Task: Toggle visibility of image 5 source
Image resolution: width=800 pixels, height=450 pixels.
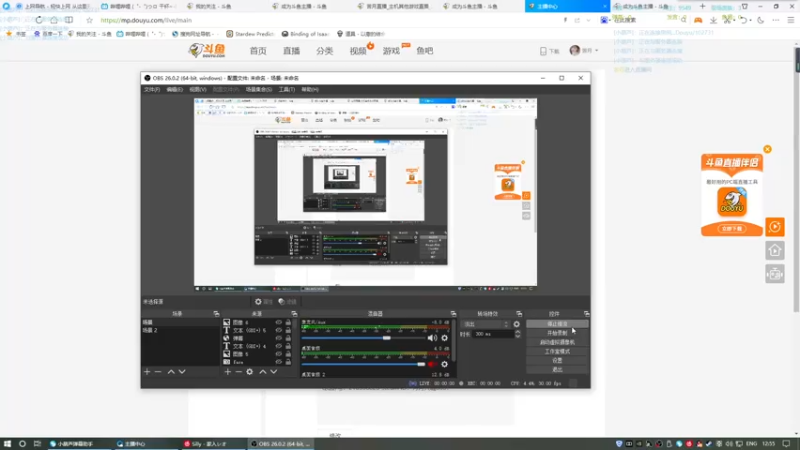Action: pyautogui.click(x=279, y=354)
